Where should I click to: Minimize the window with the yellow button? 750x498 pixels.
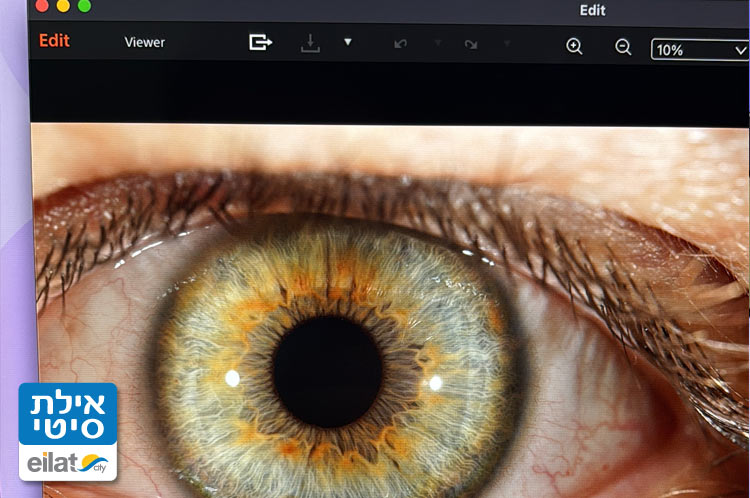point(63,6)
